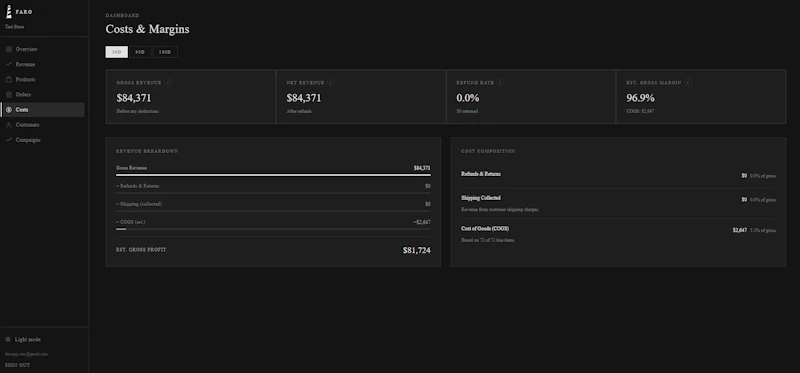
Task: Switch to the 180D time range
Action: pos(165,52)
